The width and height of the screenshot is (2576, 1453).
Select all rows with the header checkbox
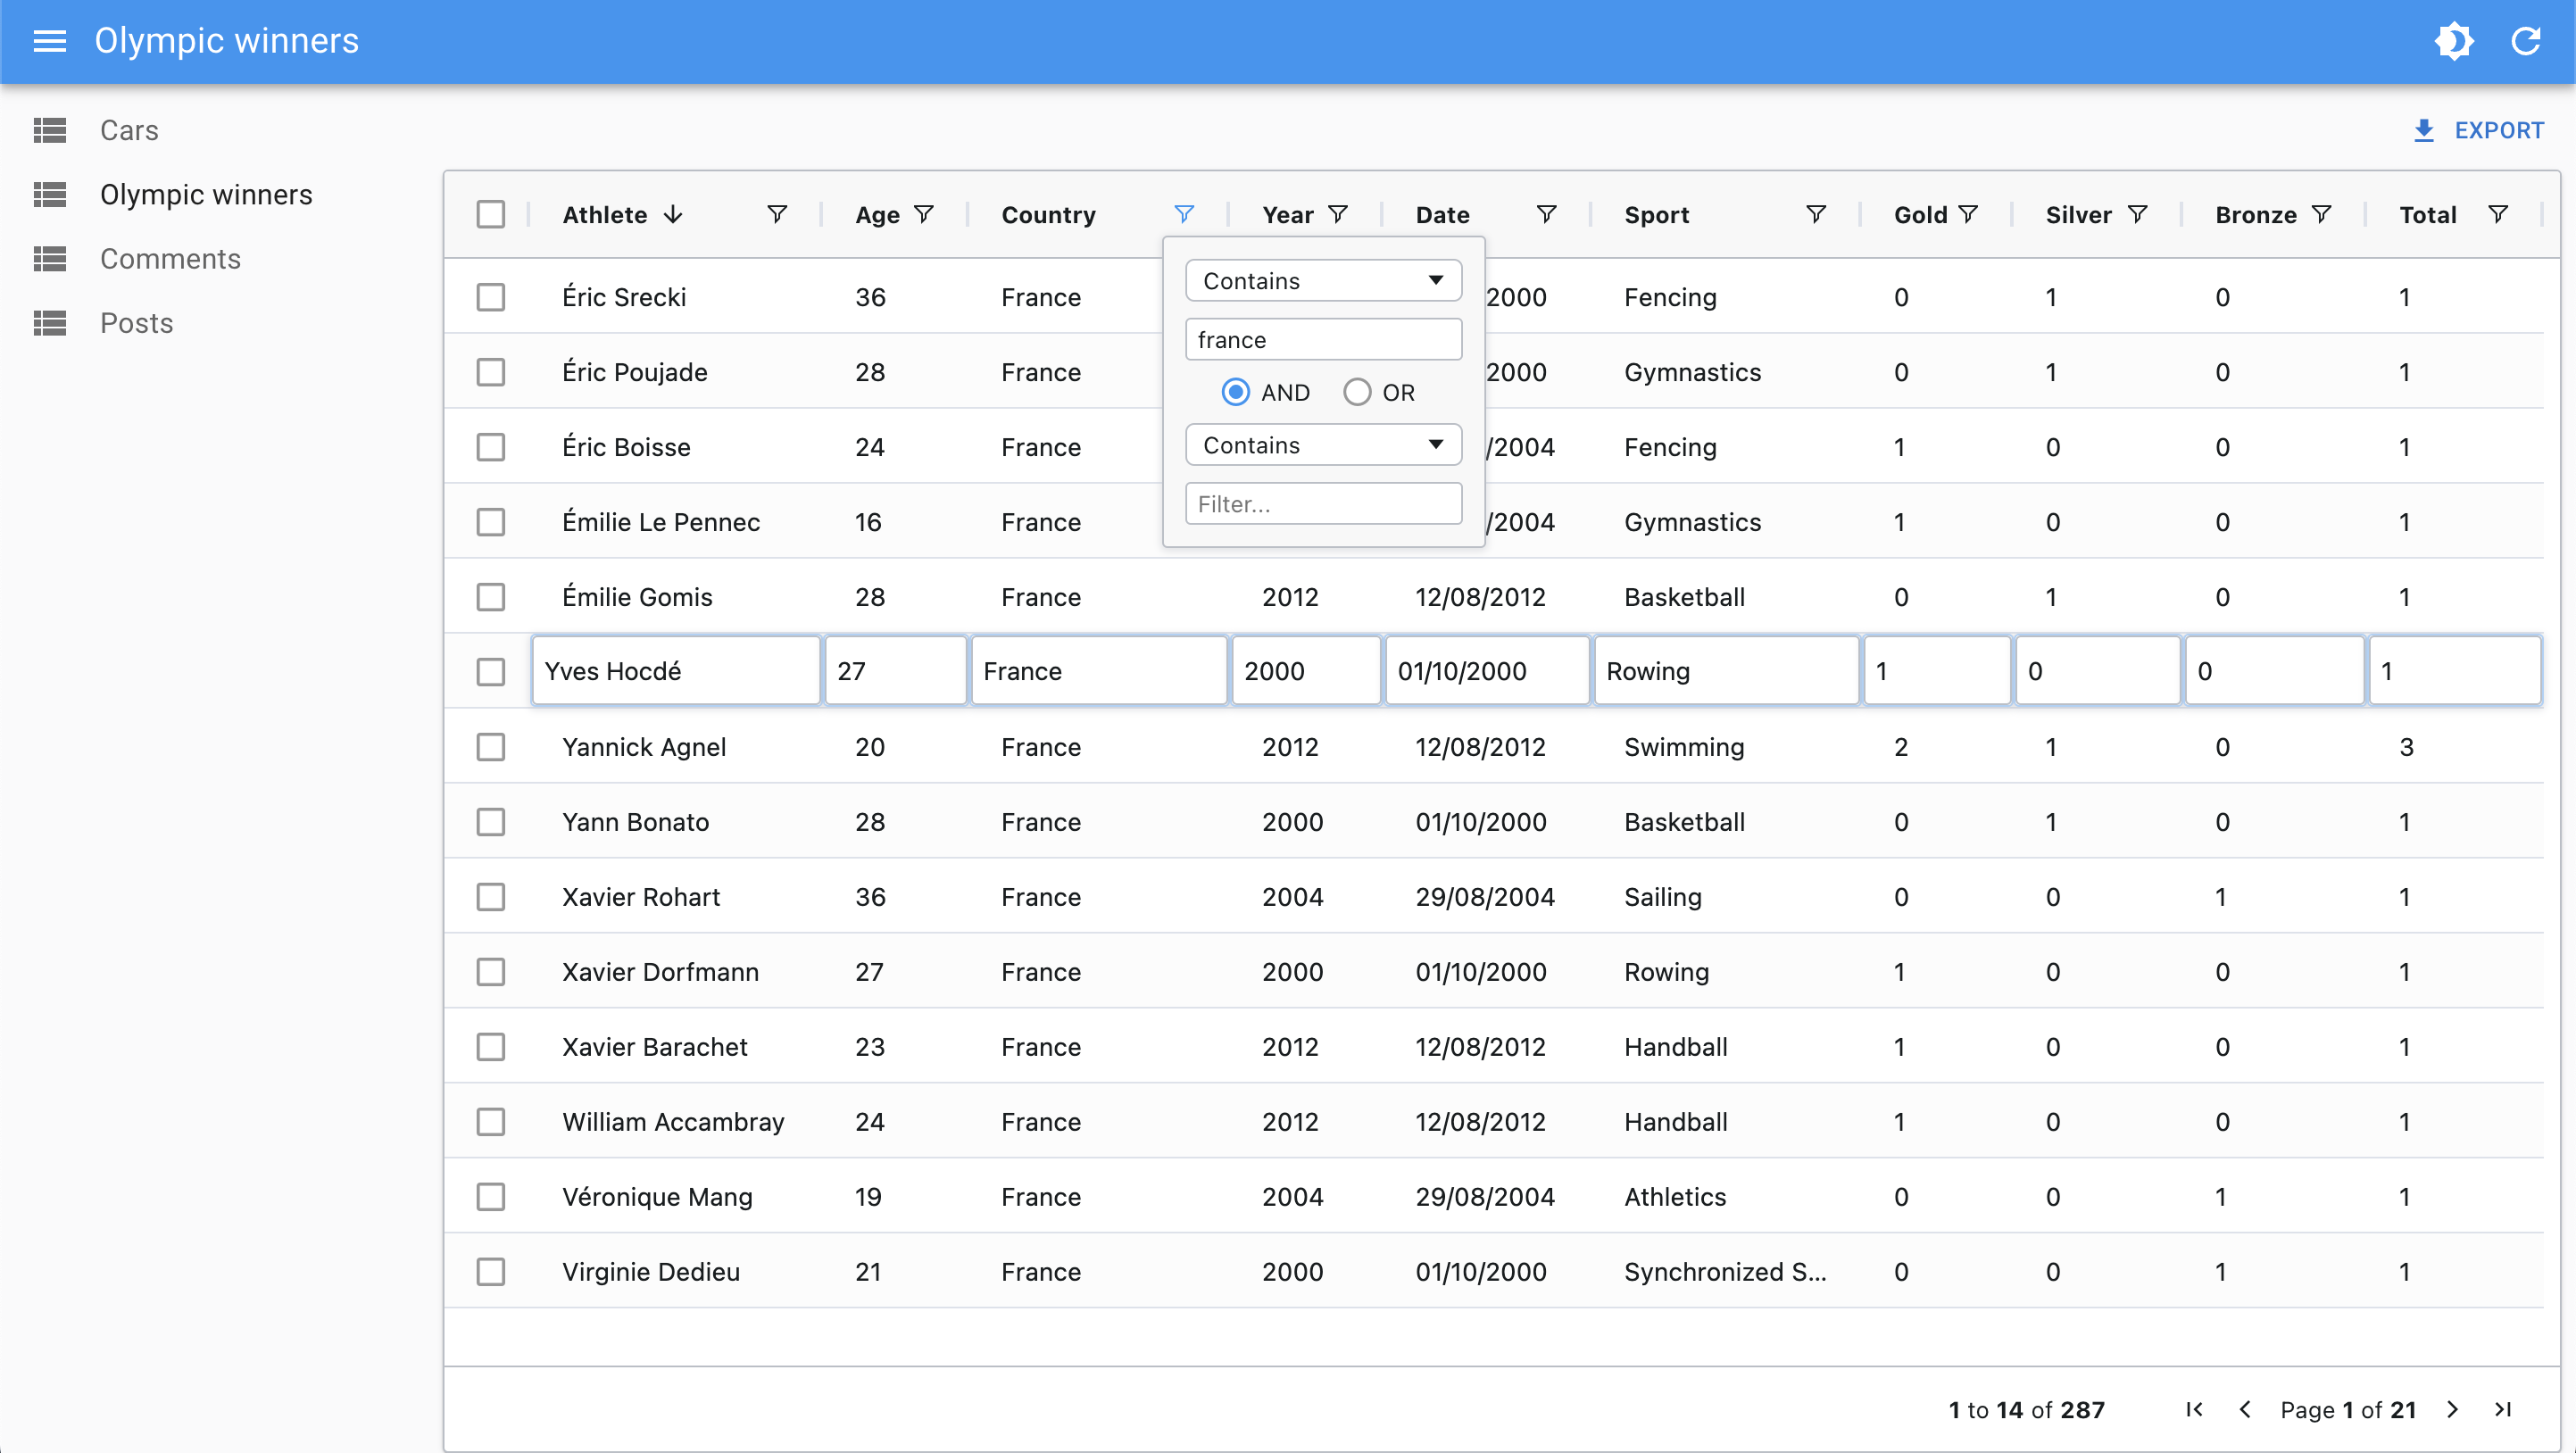click(x=491, y=214)
